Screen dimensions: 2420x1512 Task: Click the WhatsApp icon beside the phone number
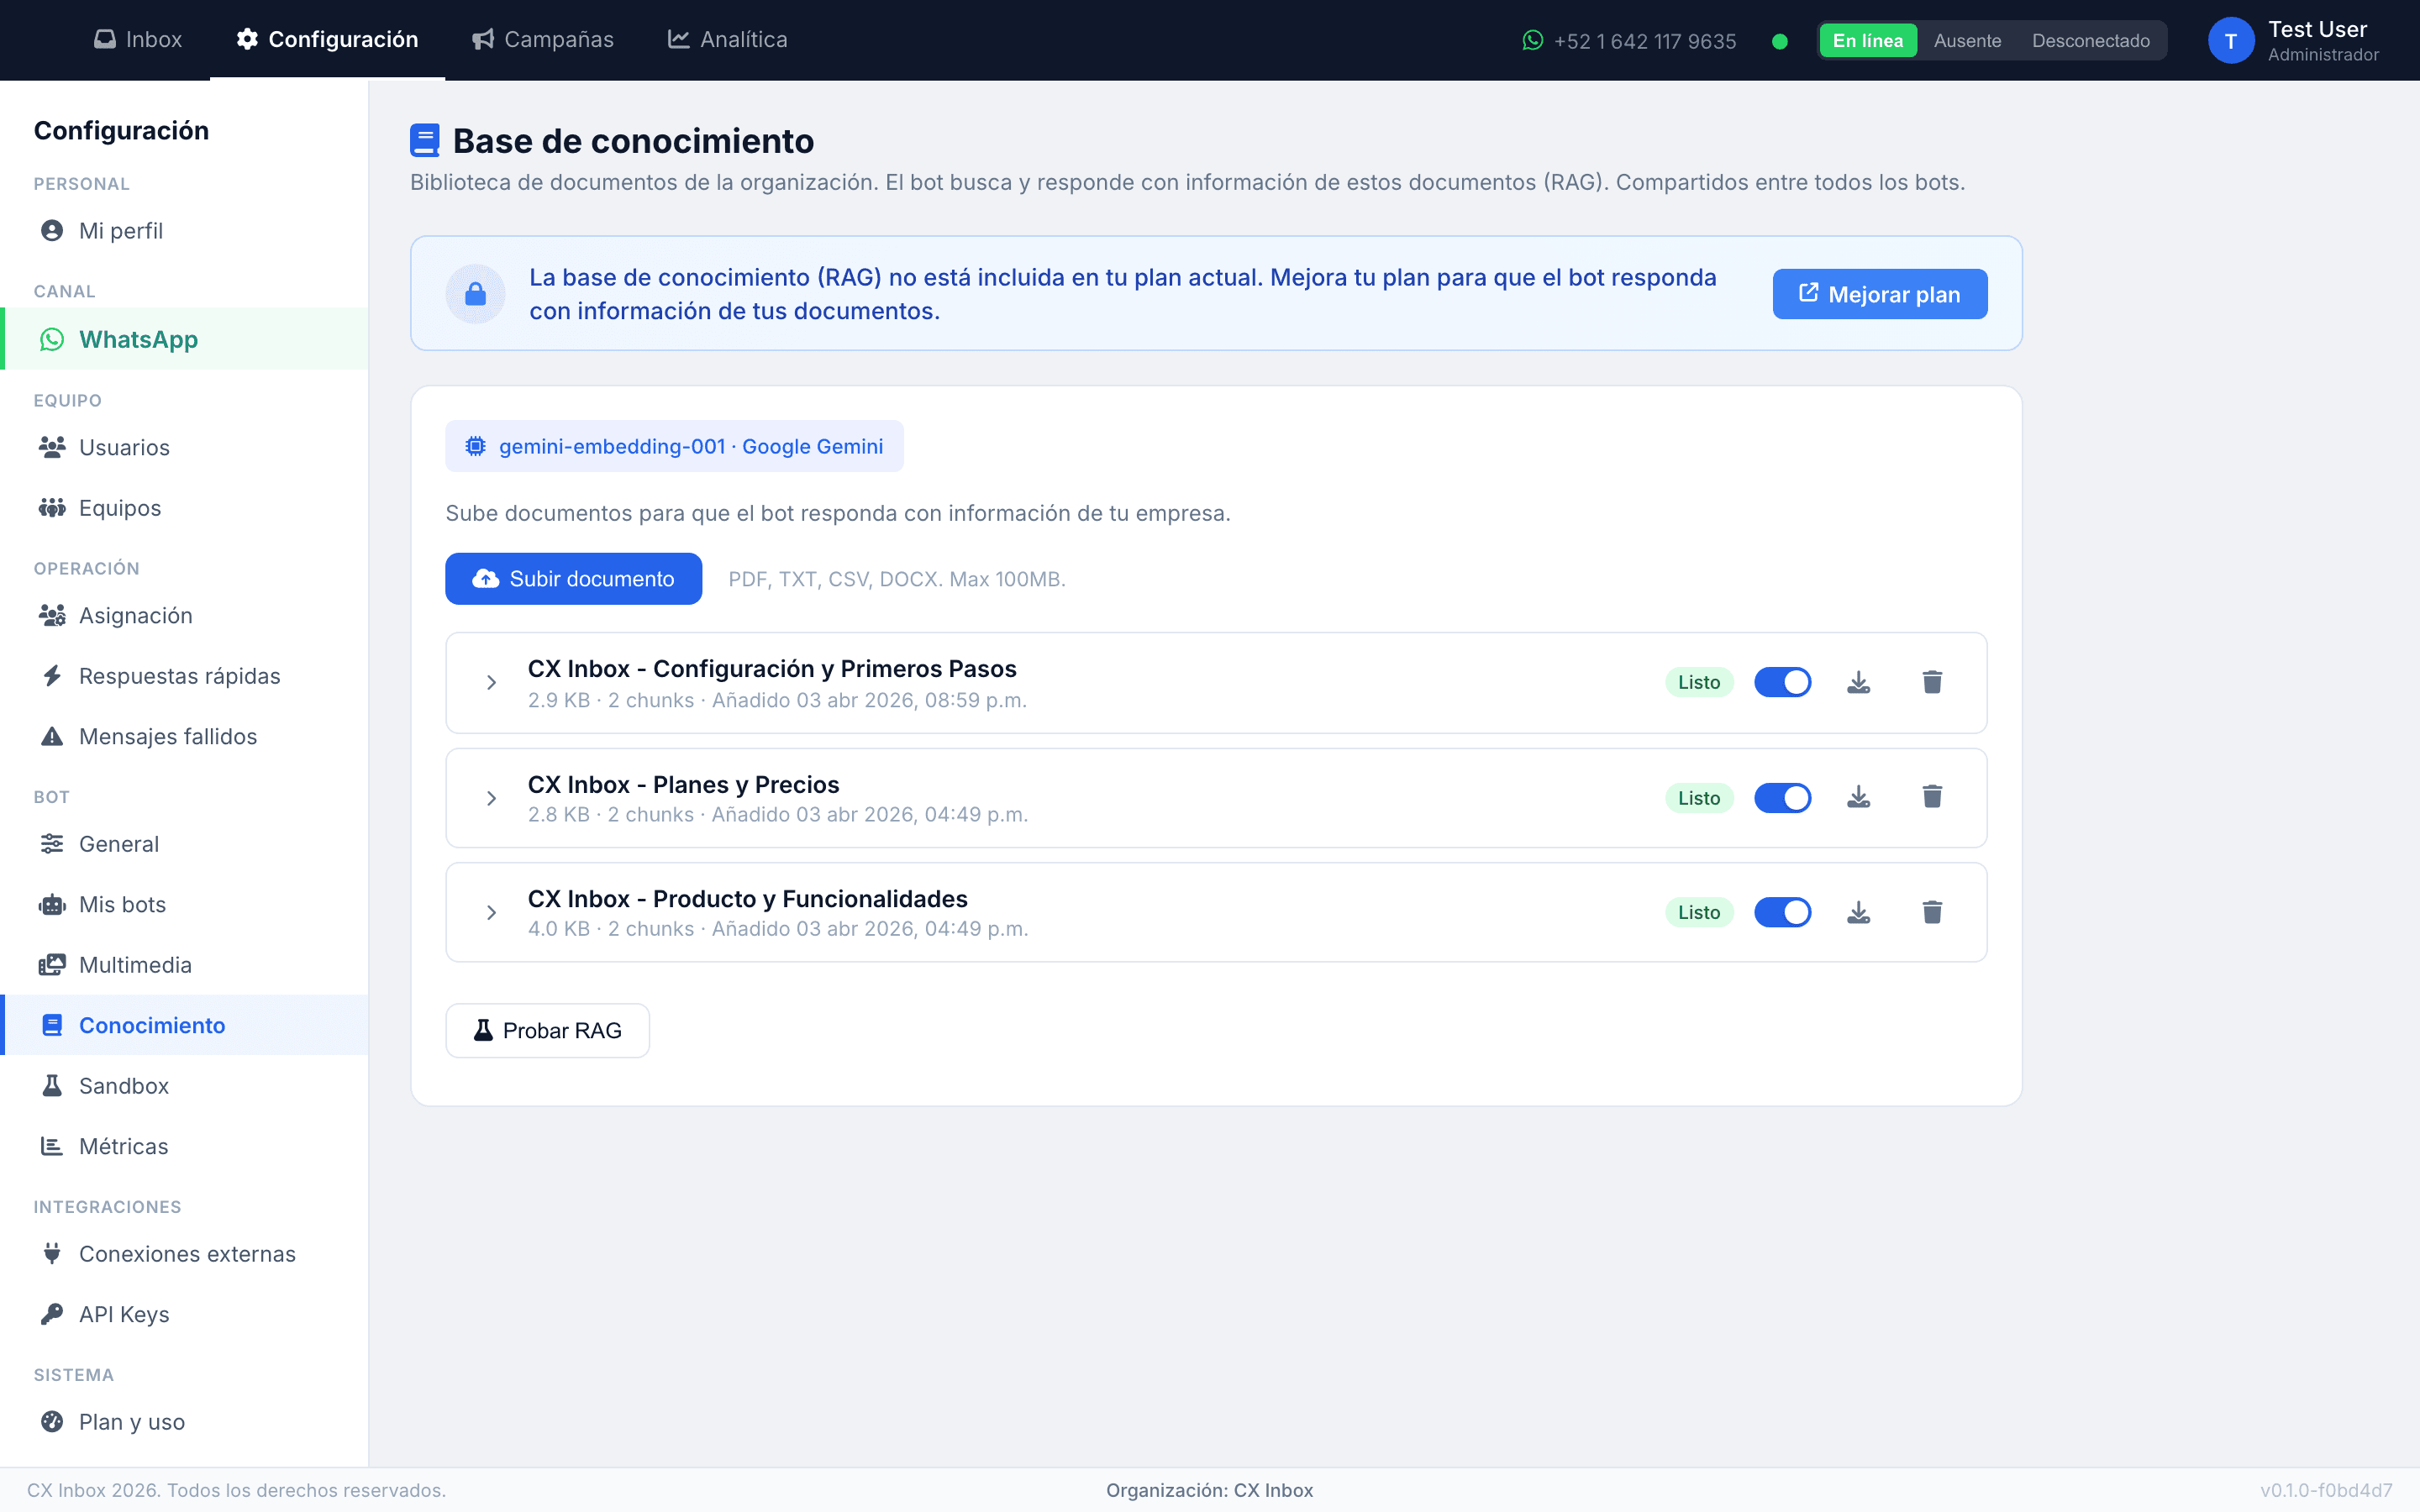[x=1532, y=40]
